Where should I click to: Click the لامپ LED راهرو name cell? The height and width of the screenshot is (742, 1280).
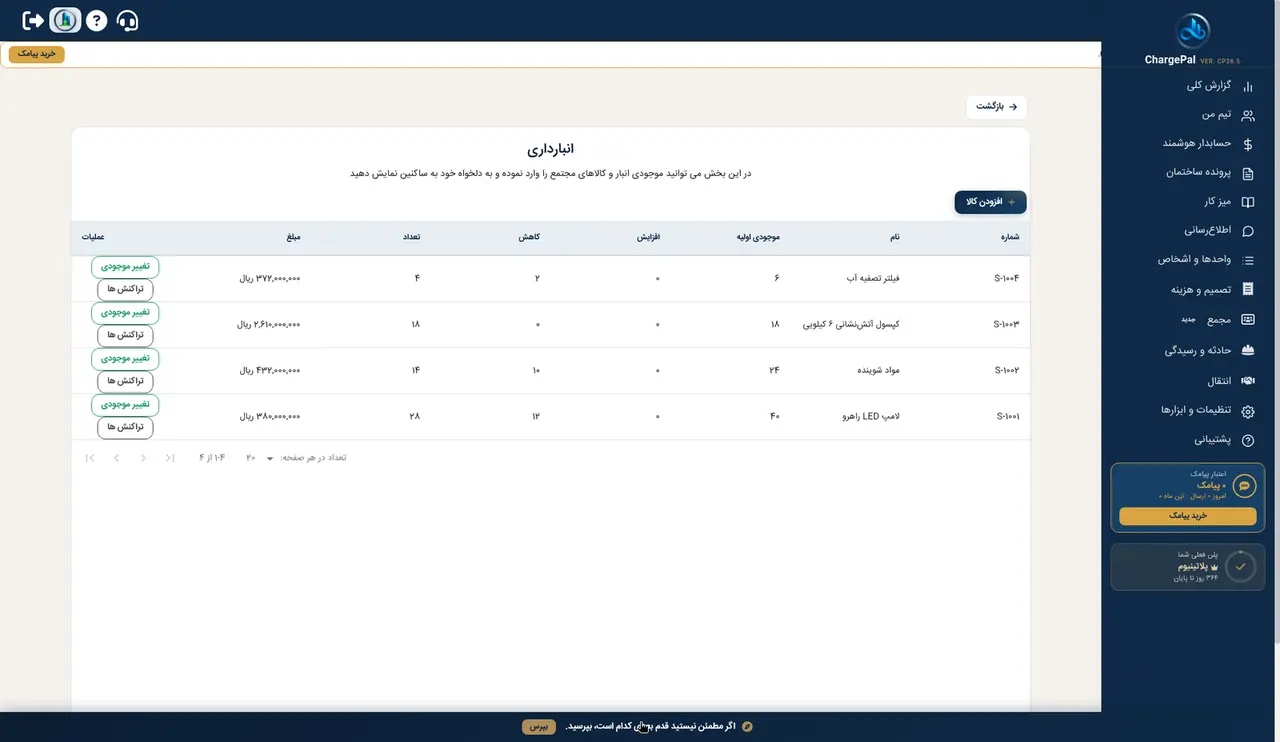coord(869,417)
